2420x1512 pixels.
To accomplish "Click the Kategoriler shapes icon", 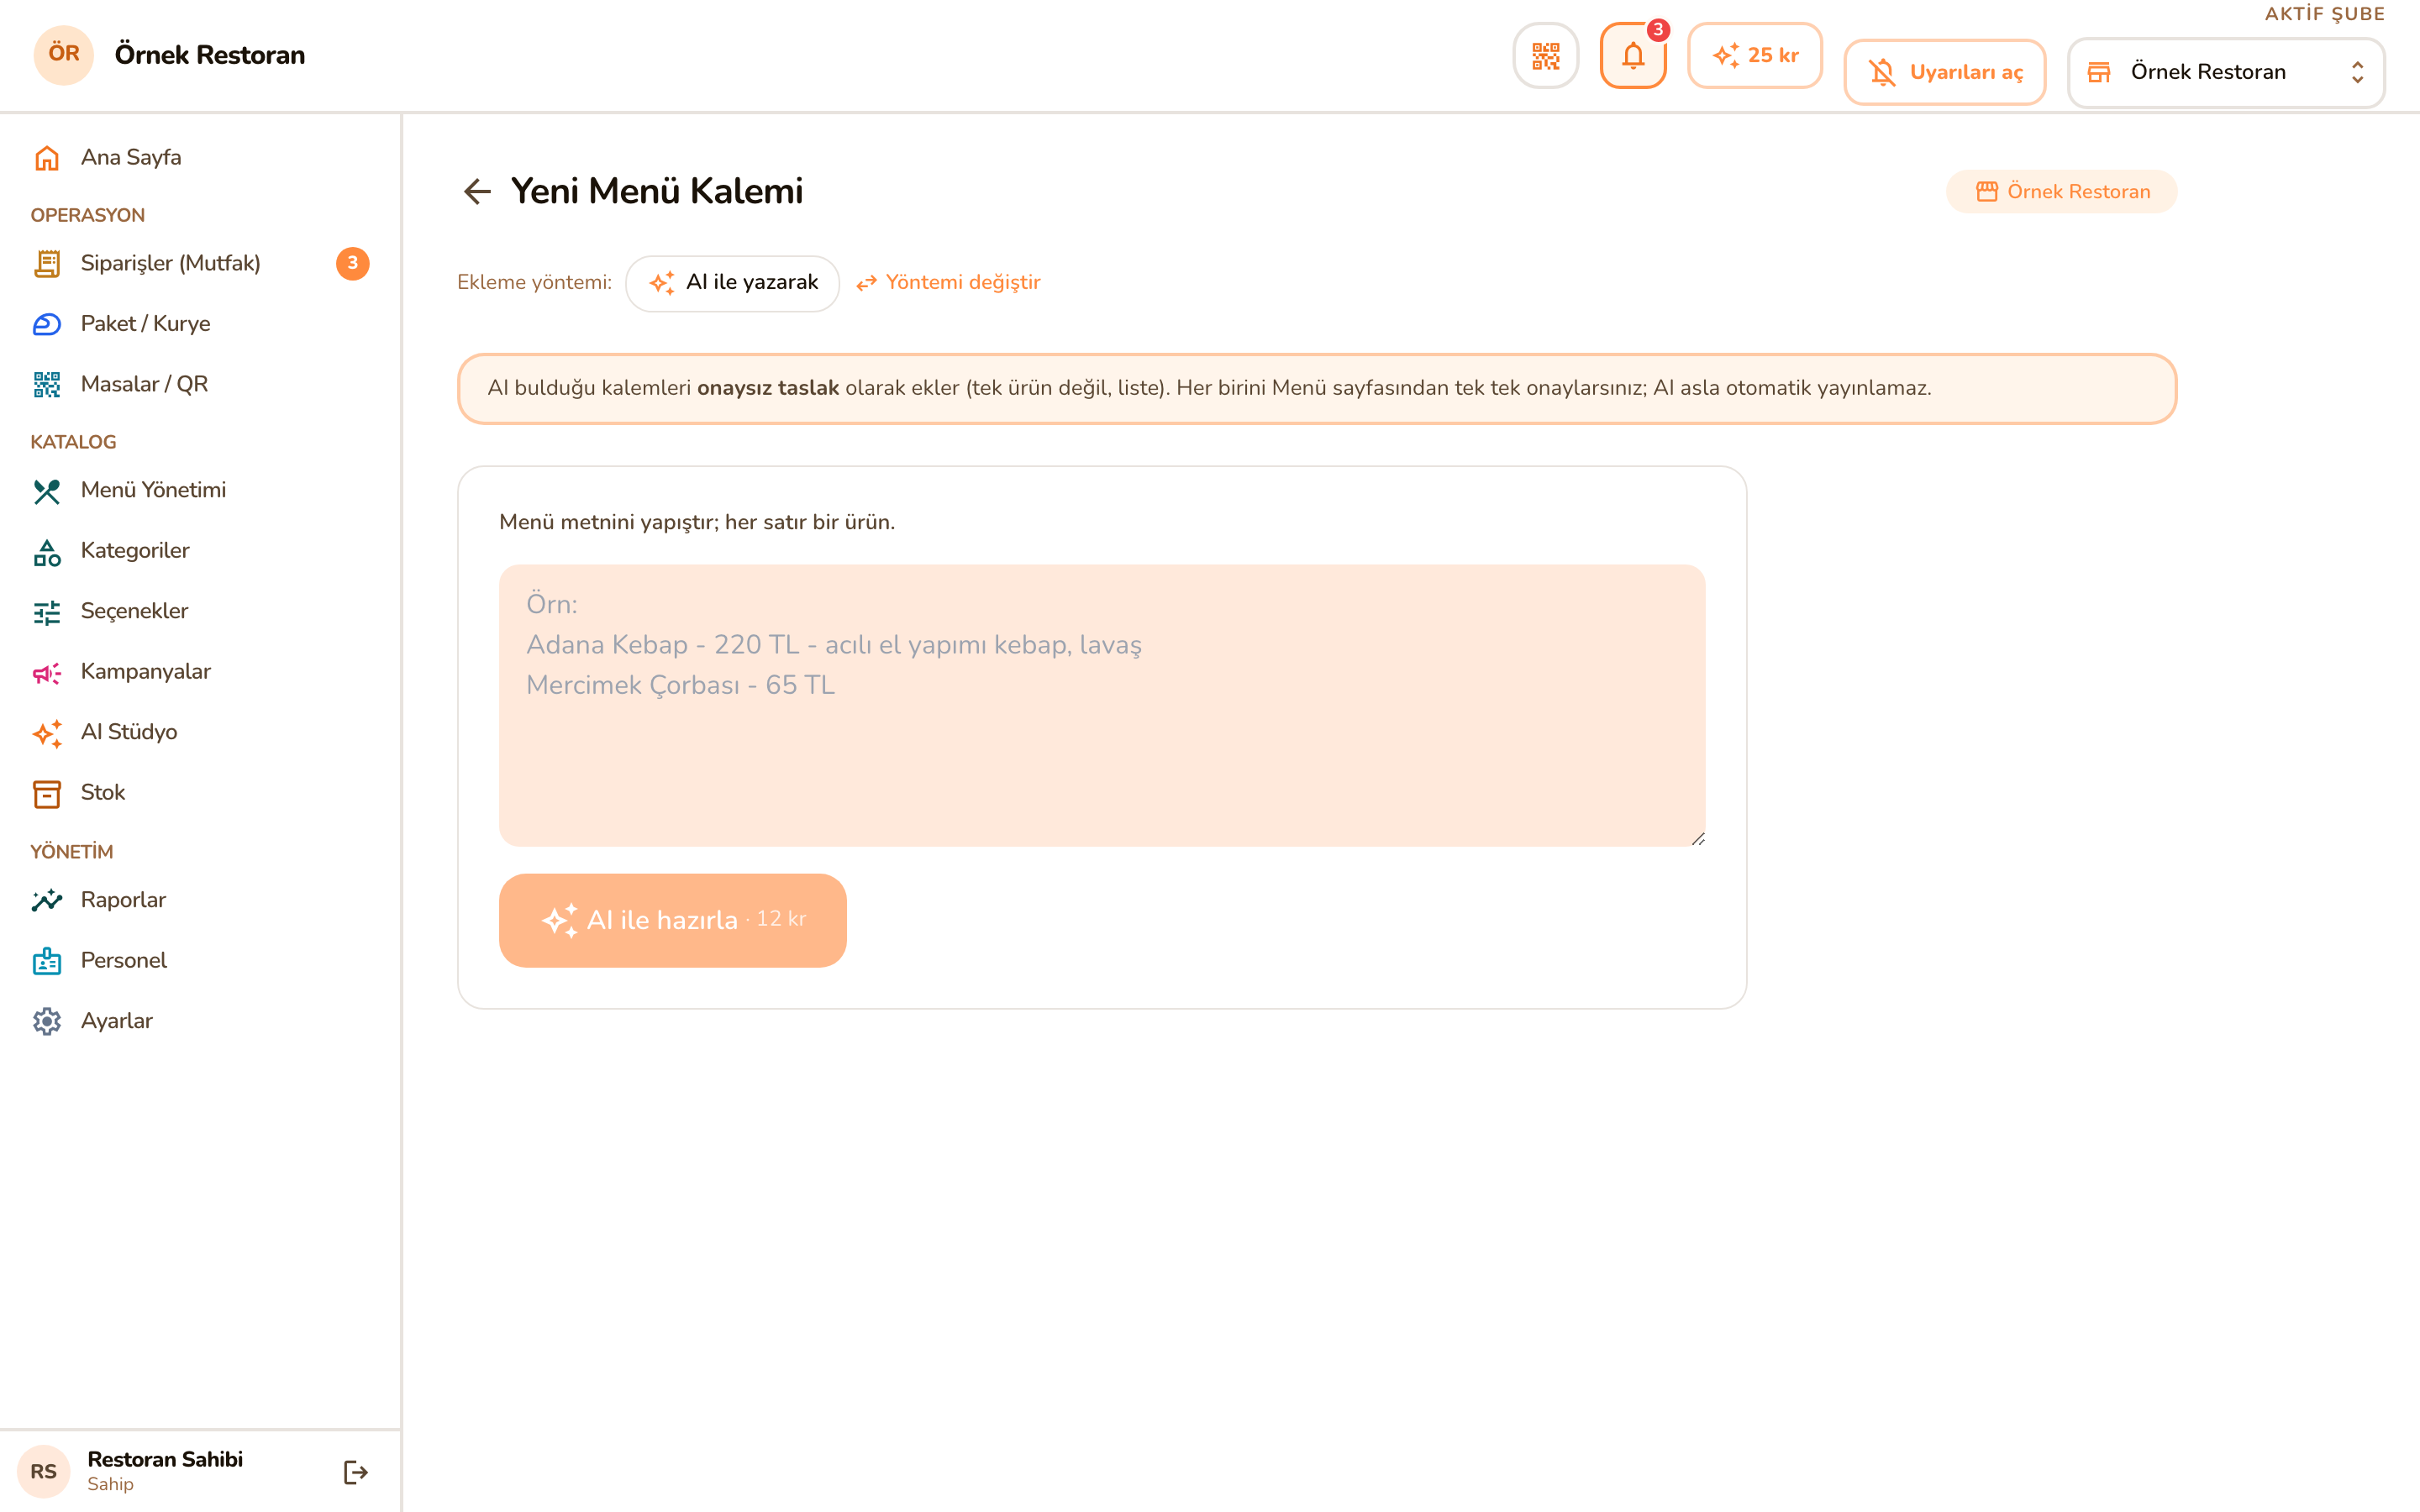I will [47, 552].
